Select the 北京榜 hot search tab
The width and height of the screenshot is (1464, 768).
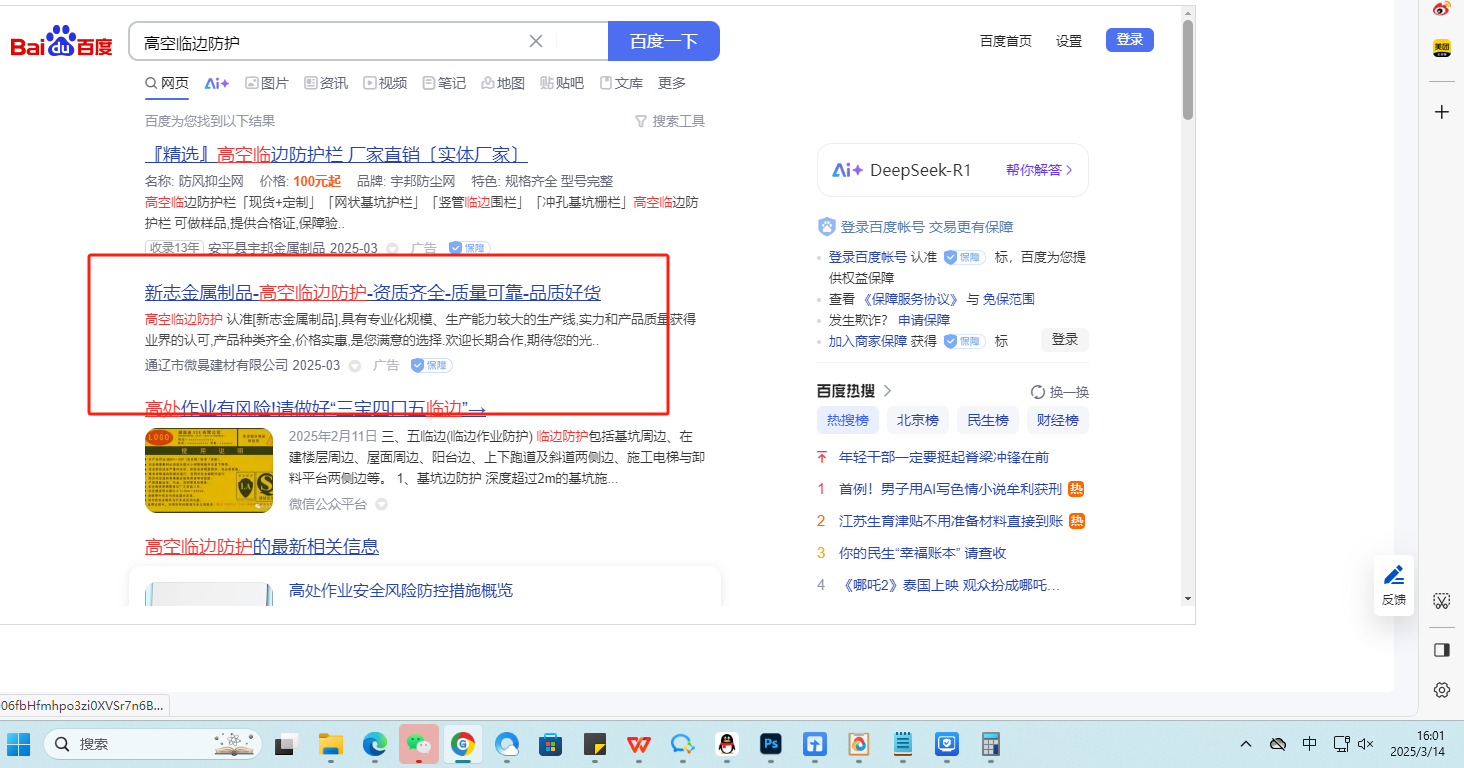point(917,420)
